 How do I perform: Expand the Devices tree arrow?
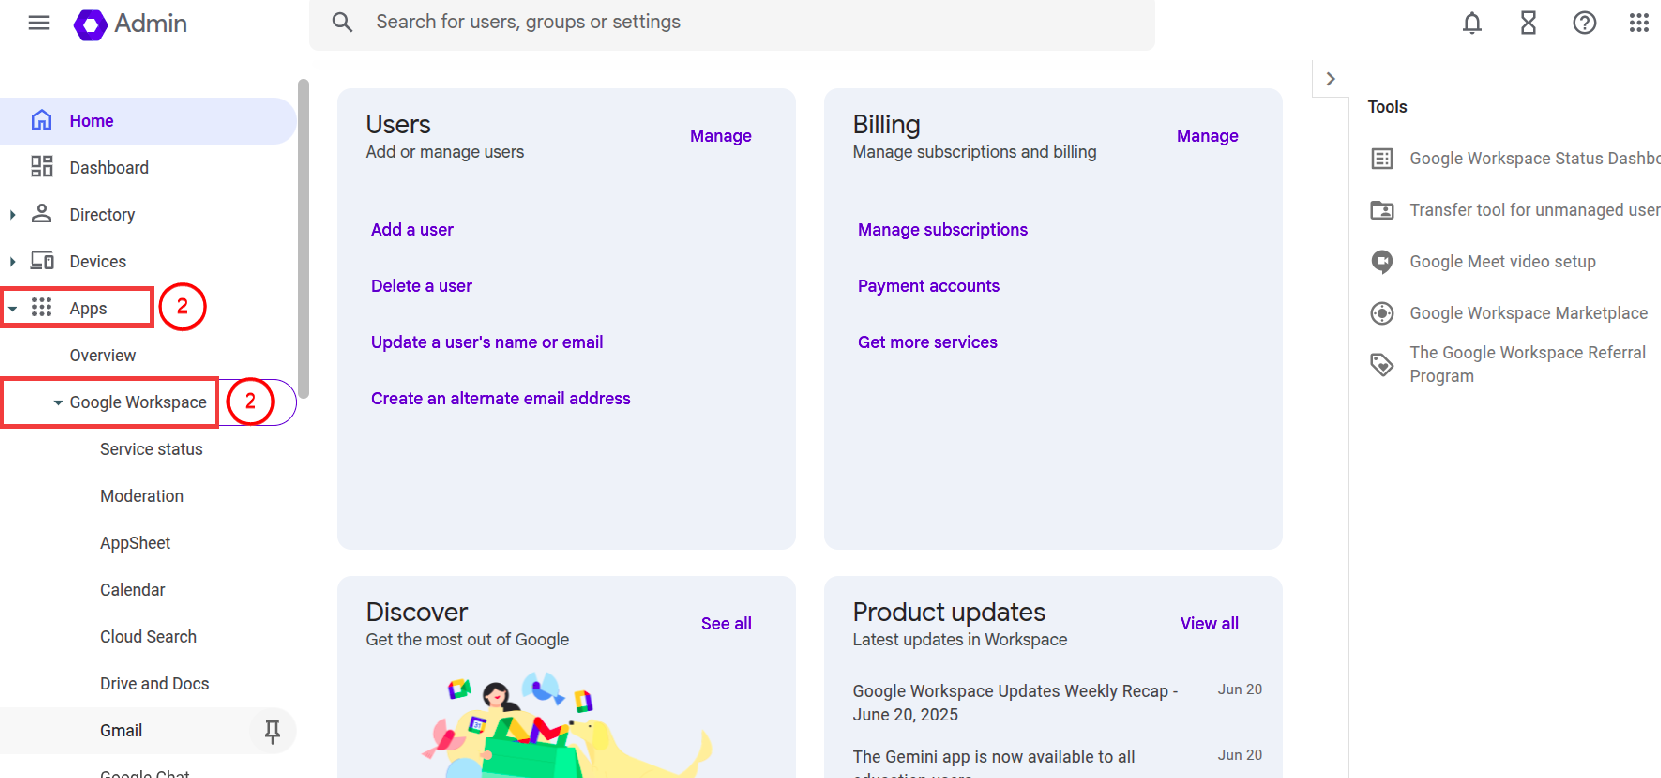click(12, 261)
